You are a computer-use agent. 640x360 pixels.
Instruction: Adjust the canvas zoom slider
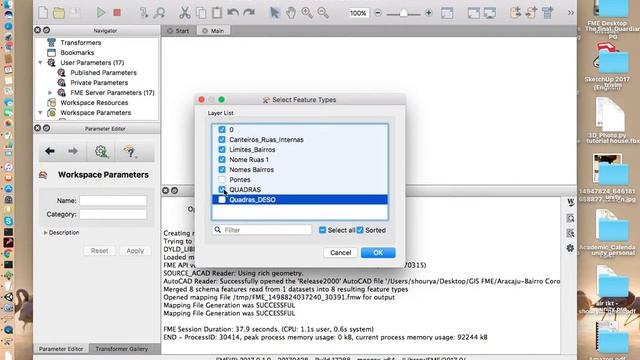click(403, 13)
